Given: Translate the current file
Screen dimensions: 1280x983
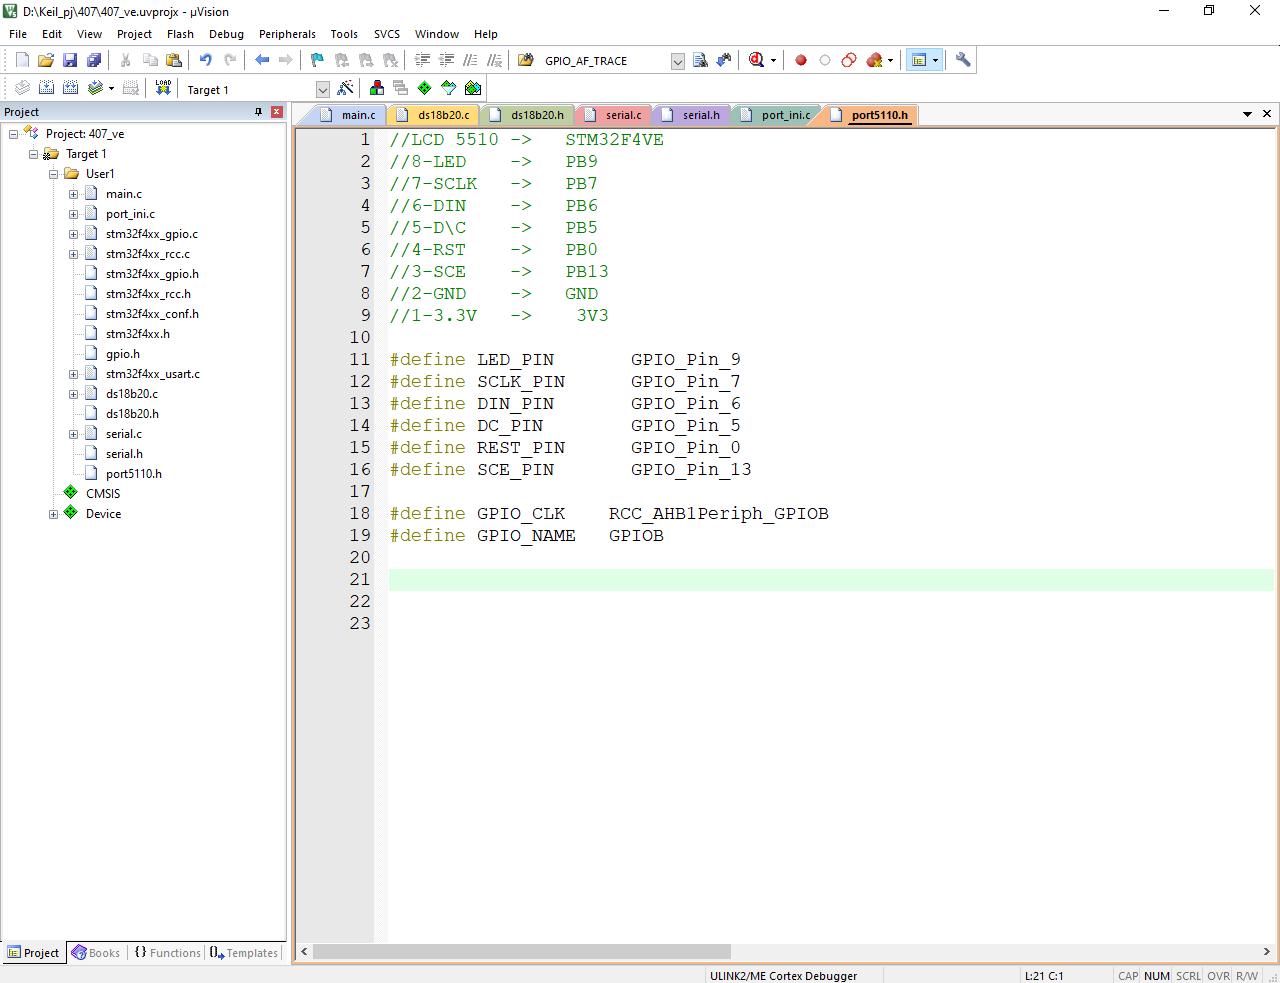Looking at the screenshot, I should point(22,88).
